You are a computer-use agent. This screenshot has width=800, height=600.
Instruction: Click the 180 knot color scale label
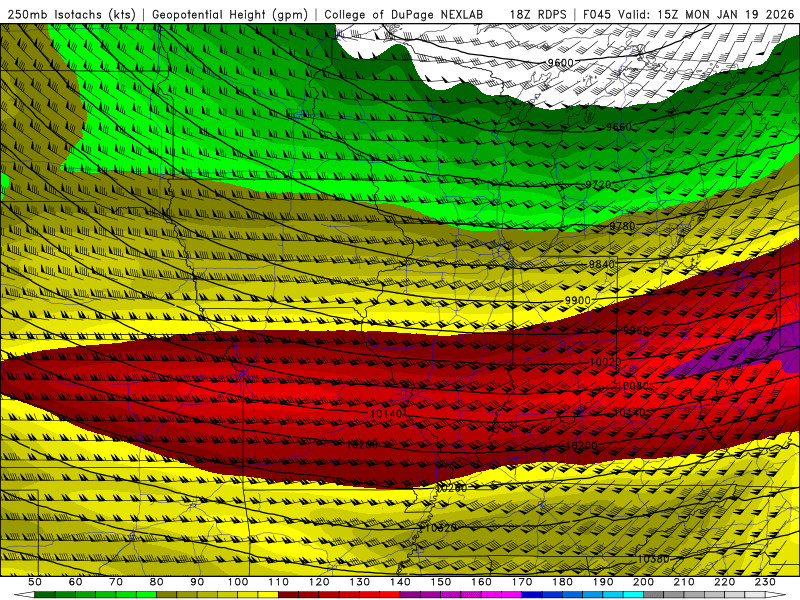coord(562,582)
